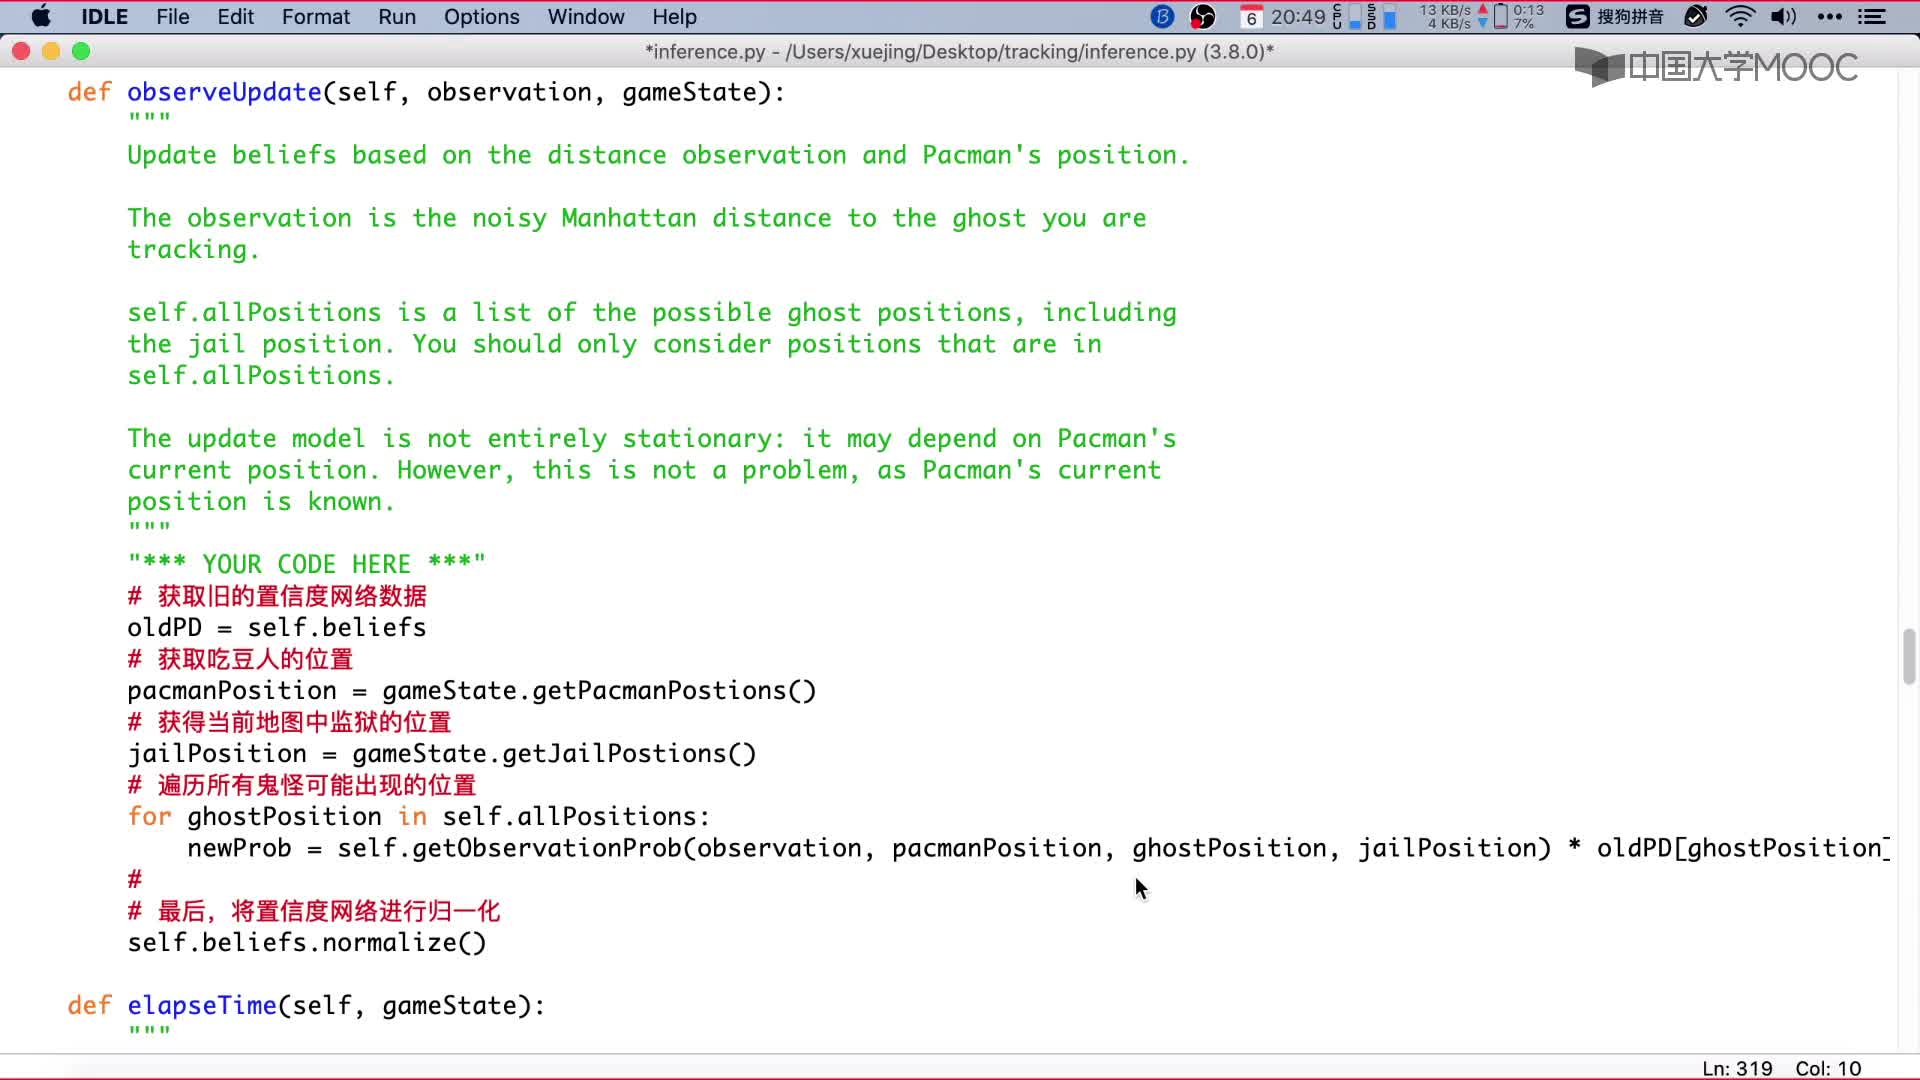Click the vertical scrollbar thumb

coord(1909,657)
